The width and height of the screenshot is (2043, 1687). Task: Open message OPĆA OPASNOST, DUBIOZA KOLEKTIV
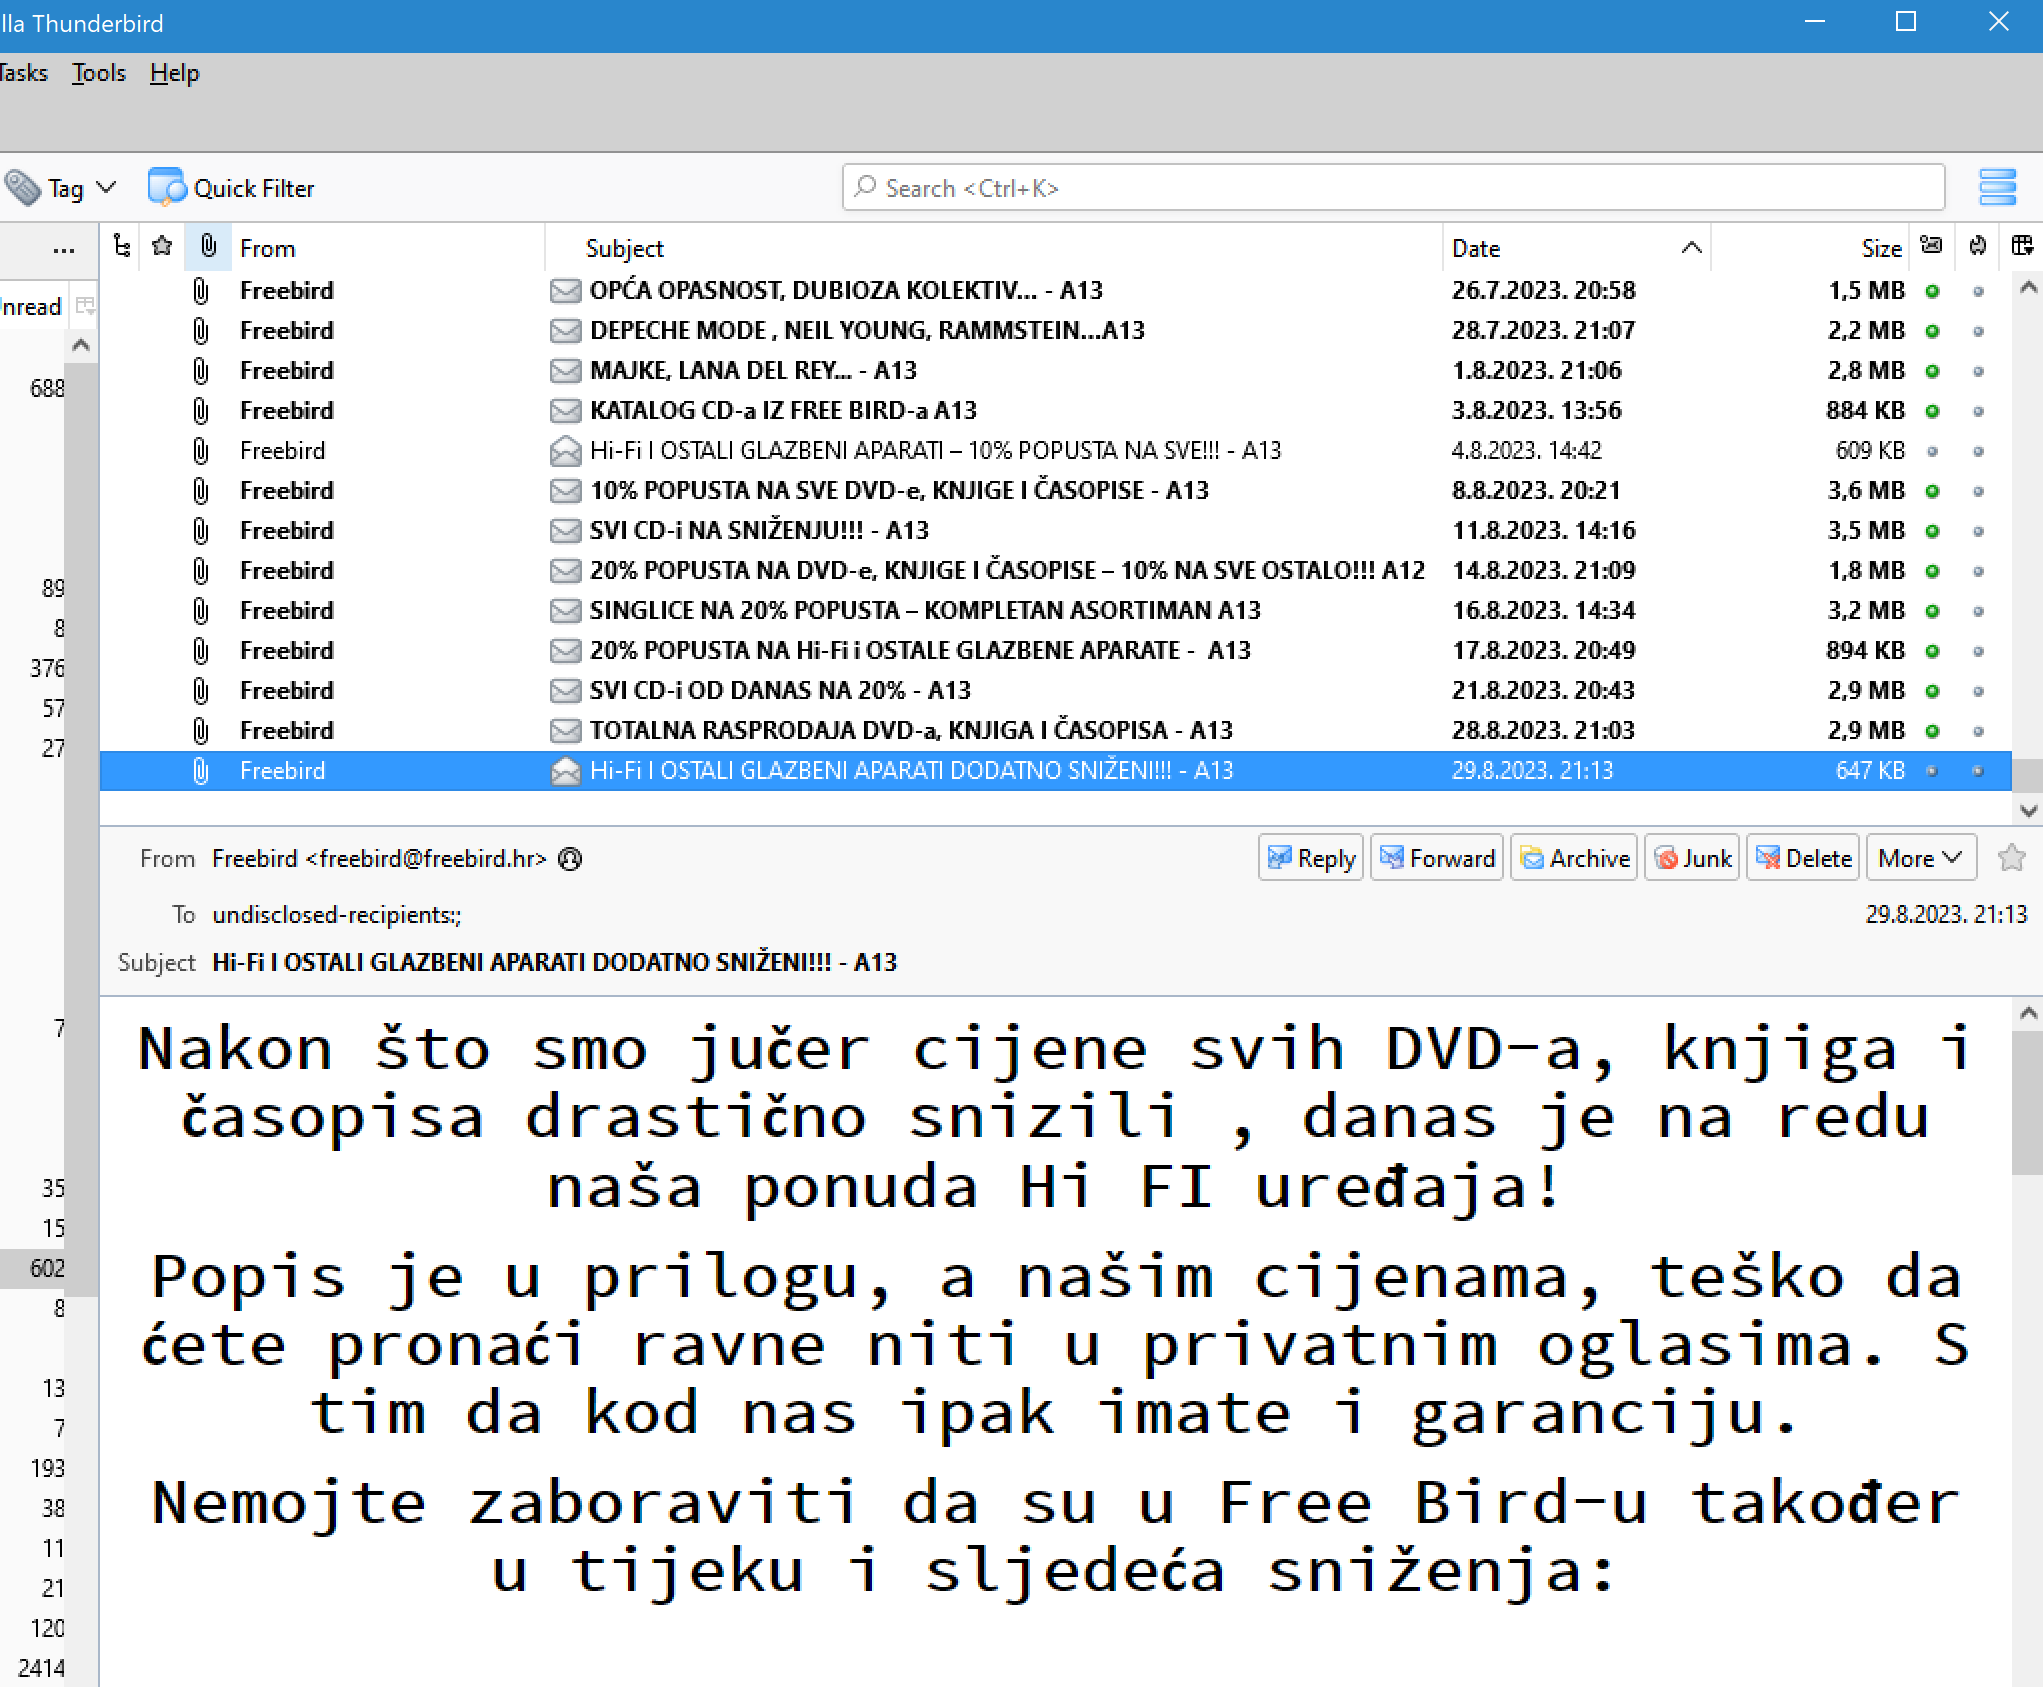[x=1055, y=290]
